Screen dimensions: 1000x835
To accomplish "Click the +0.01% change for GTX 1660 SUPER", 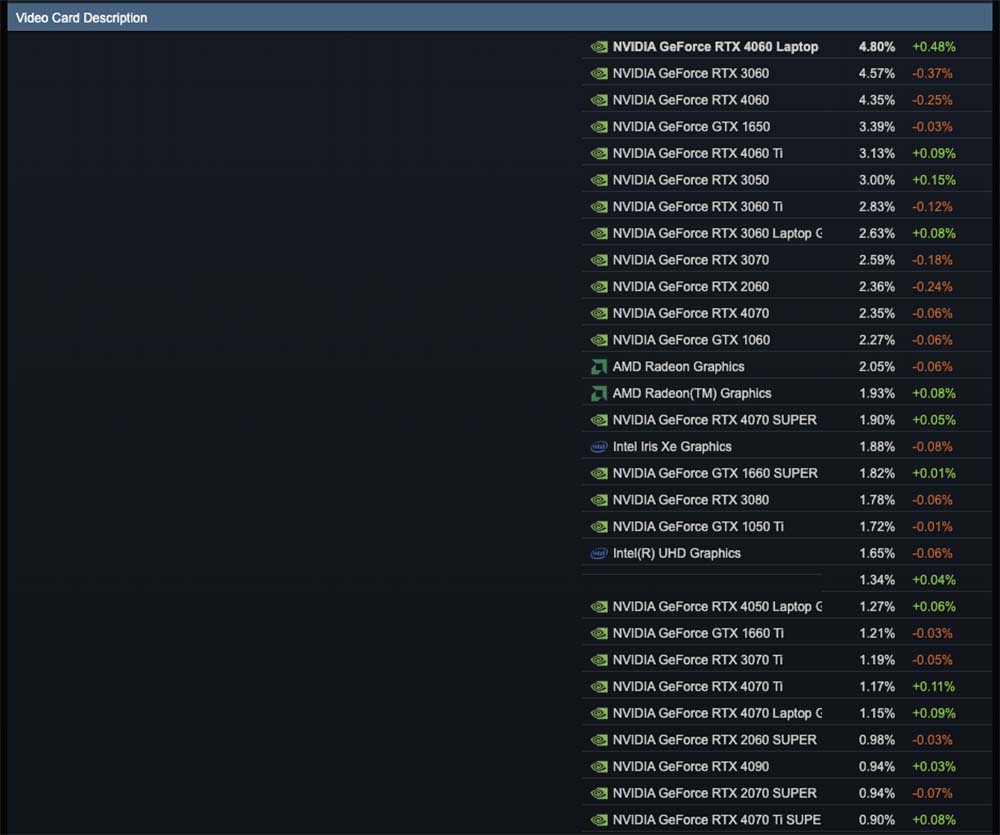I will click(934, 473).
